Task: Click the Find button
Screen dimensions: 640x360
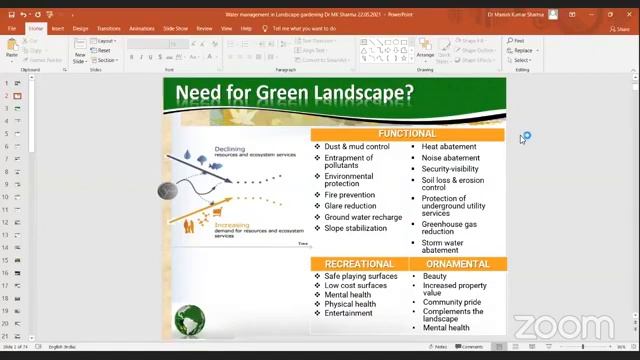Action: 516,41
